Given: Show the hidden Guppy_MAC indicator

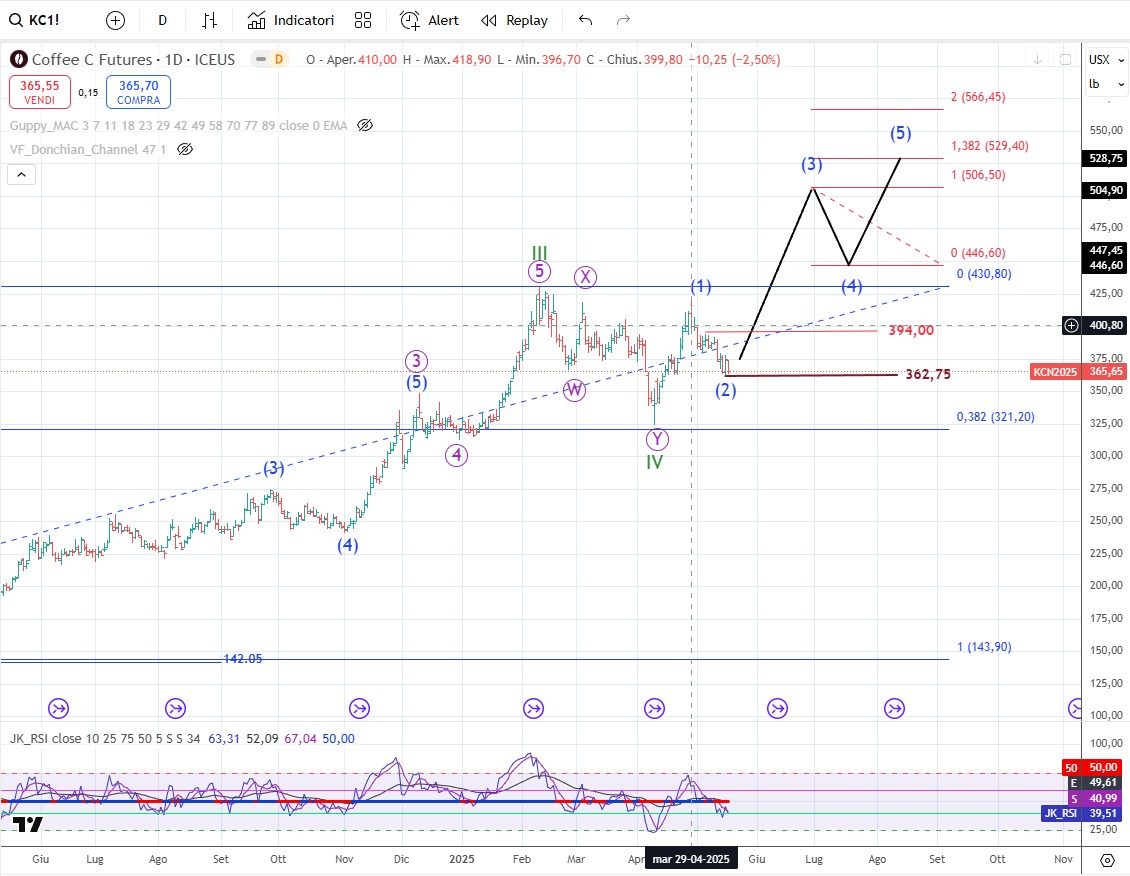Looking at the screenshot, I should tap(365, 125).
